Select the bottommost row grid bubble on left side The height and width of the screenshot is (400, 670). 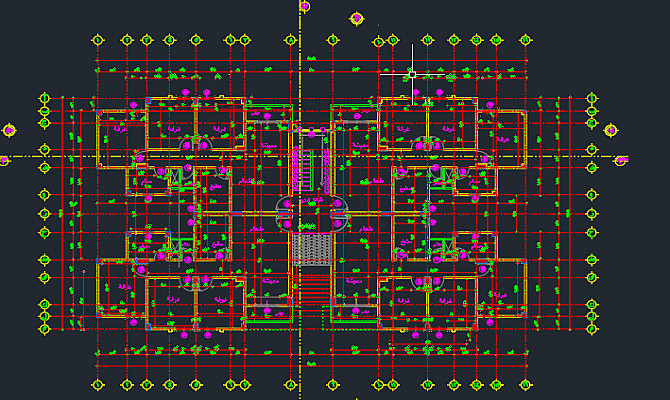[44, 329]
